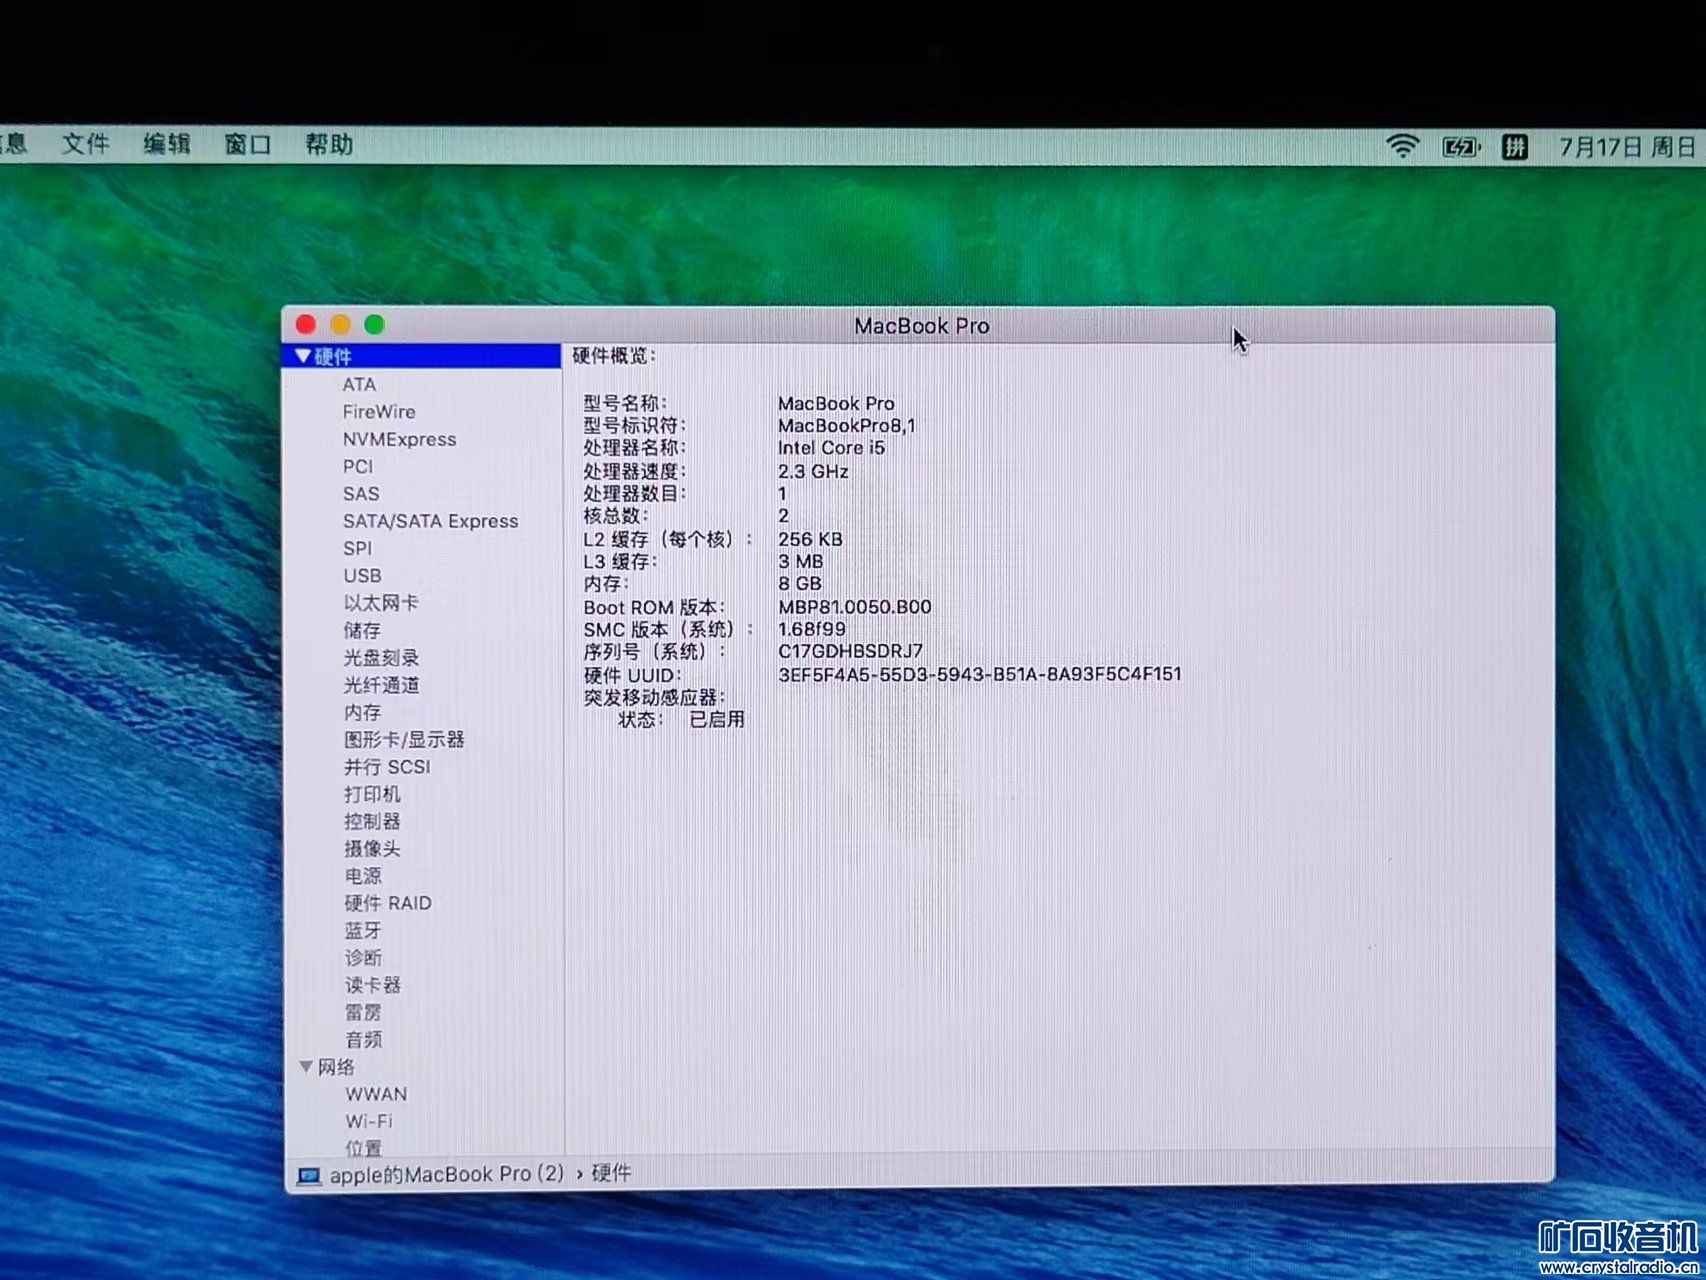Screen dimensions: 1706x1280
Task: Click the battery charging status icon
Action: pos(1460,147)
